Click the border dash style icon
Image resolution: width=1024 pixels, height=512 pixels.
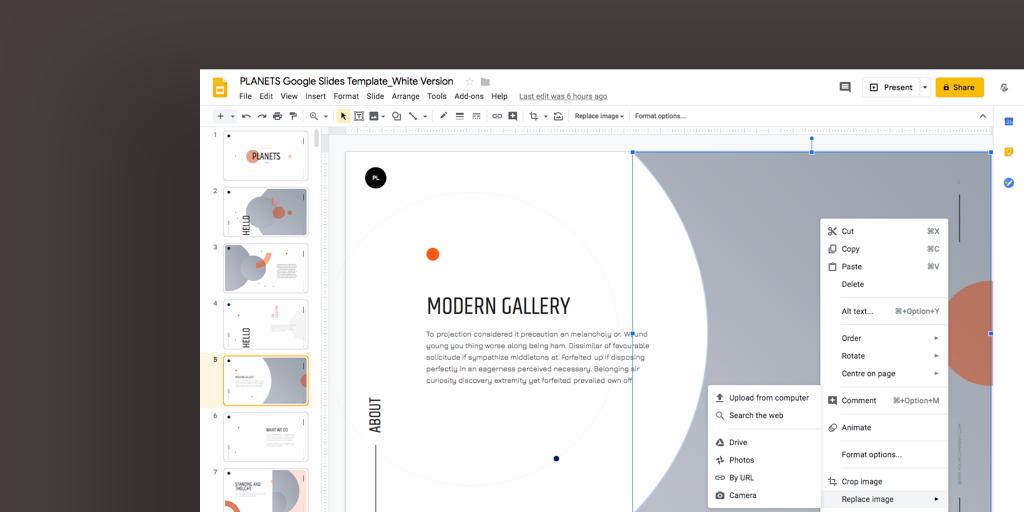click(x=476, y=116)
